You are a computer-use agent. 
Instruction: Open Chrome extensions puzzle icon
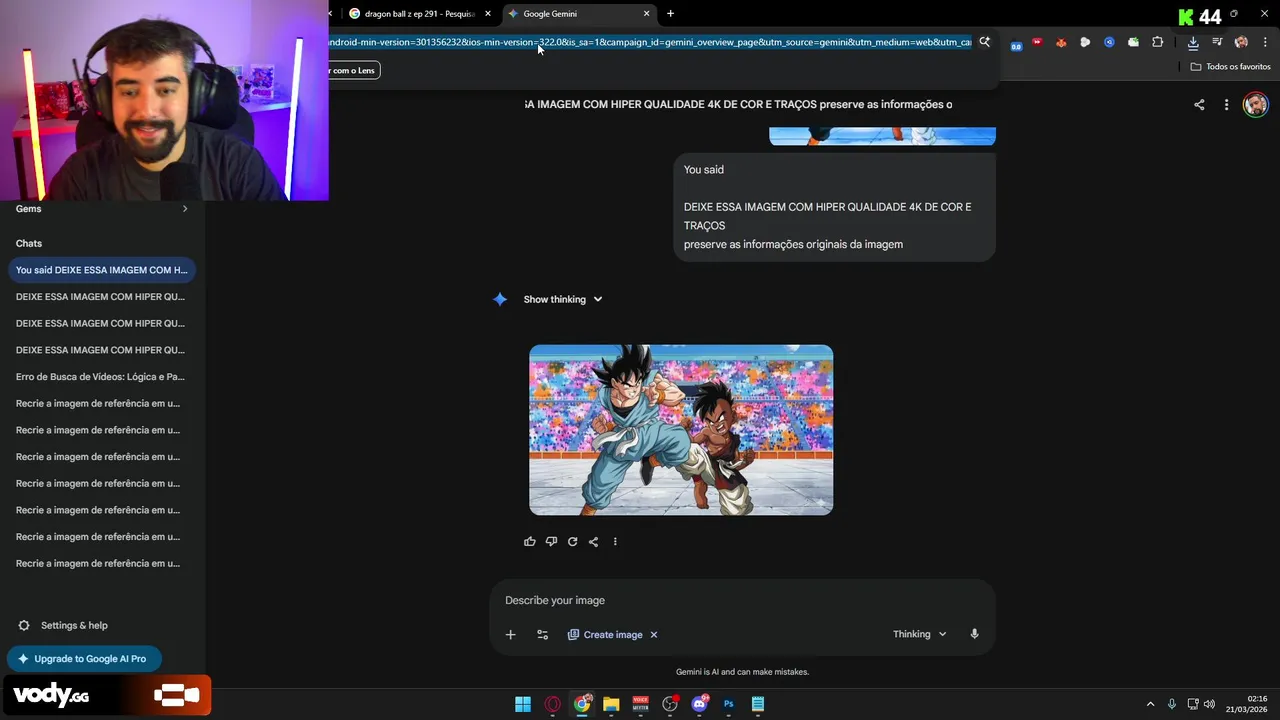[1157, 42]
